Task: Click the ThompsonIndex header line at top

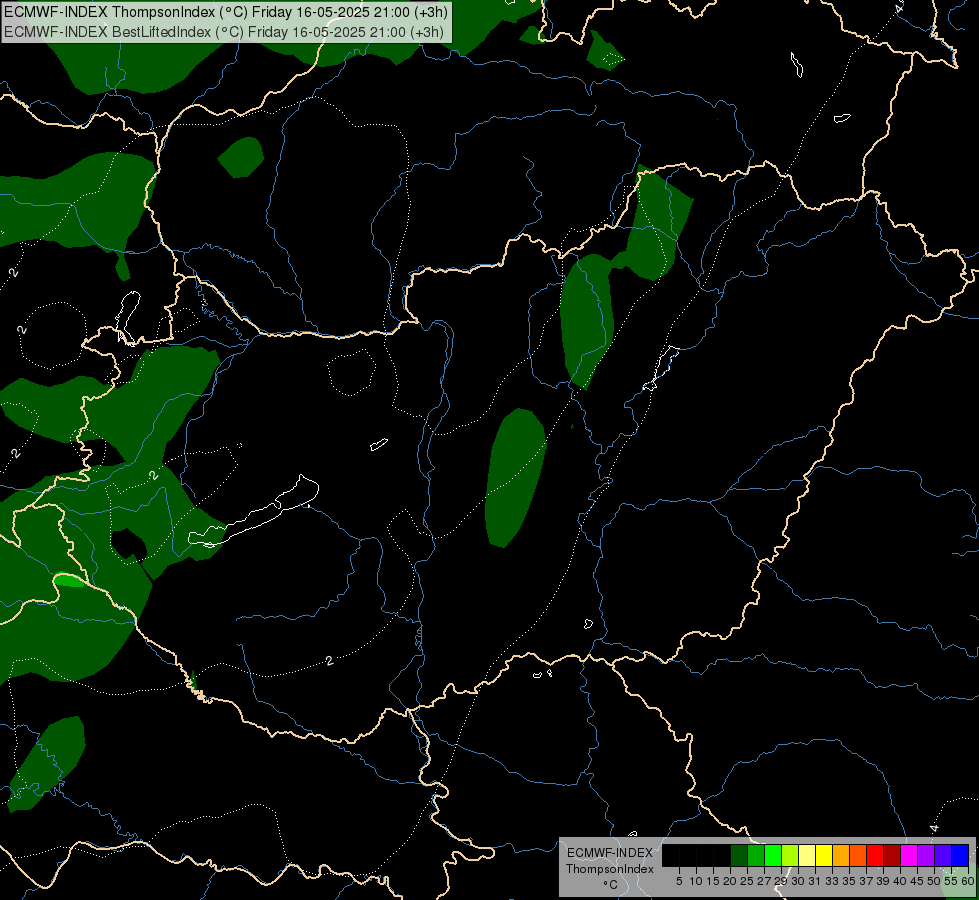Action: pyautogui.click(x=225, y=11)
